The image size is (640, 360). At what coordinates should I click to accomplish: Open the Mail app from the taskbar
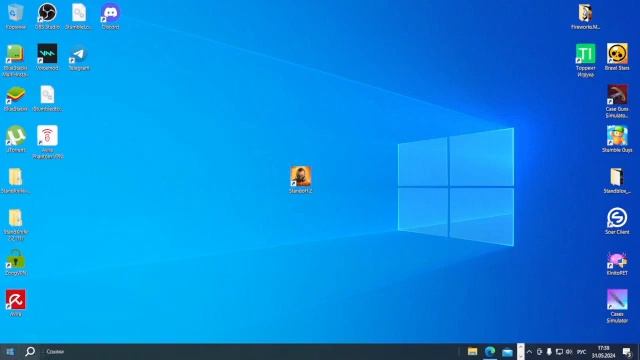(x=507, y=351)
